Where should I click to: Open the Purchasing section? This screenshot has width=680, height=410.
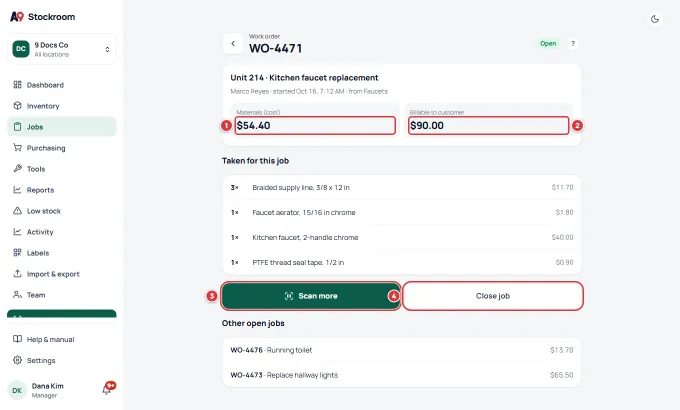pyautogui.click(x=62, y=148)
